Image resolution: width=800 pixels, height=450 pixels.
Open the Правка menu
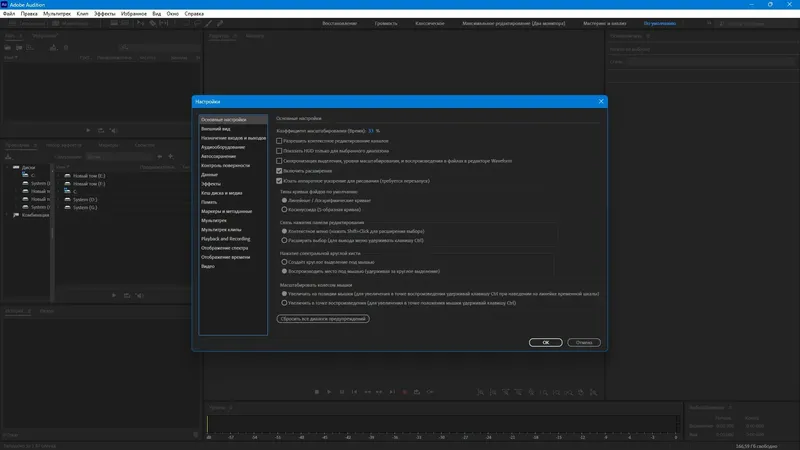[29, 14]
